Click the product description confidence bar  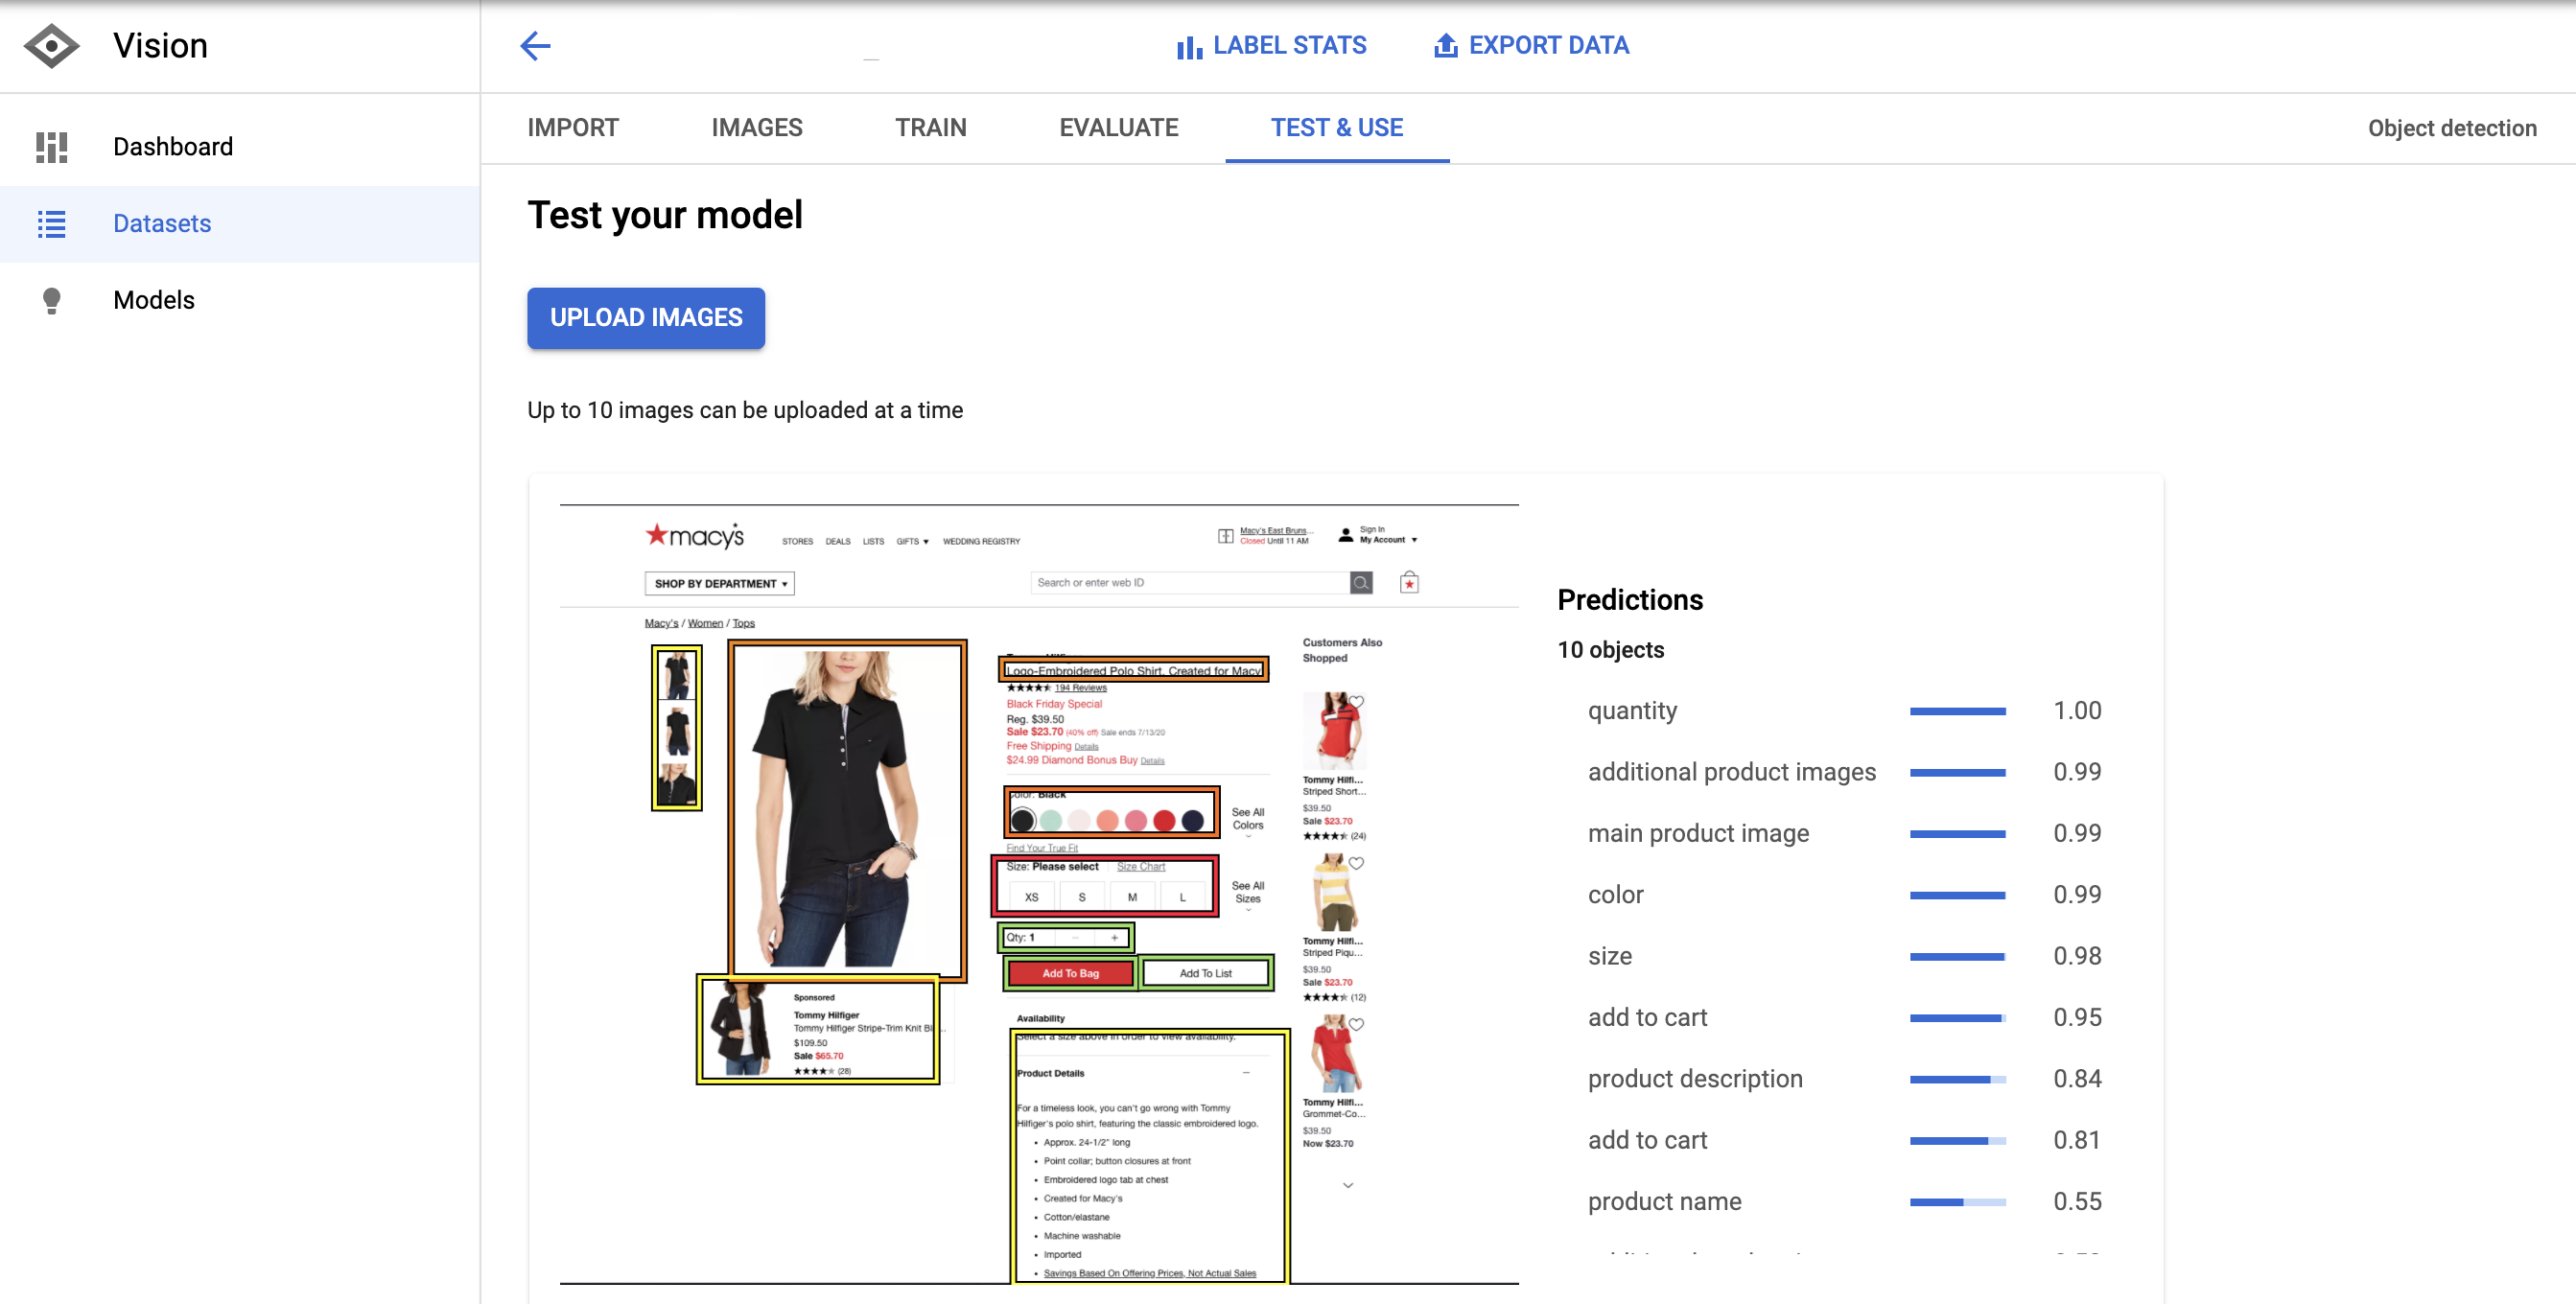tap(1957, 1080)
